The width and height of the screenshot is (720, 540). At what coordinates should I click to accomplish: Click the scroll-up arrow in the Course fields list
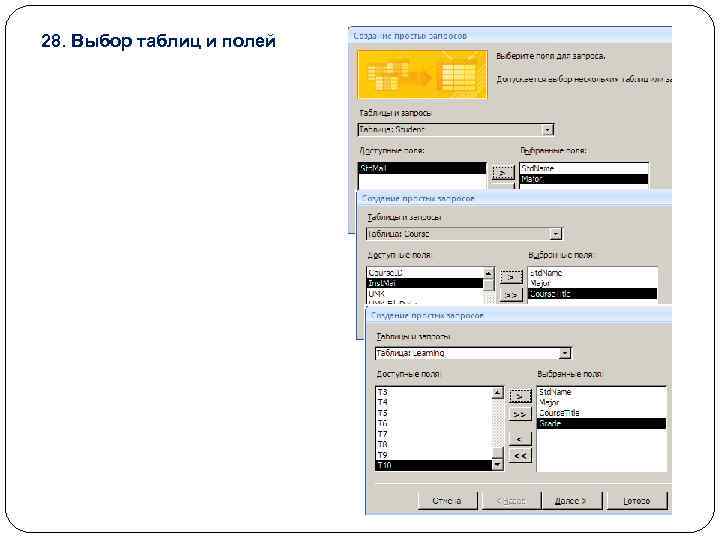(489, 273)
